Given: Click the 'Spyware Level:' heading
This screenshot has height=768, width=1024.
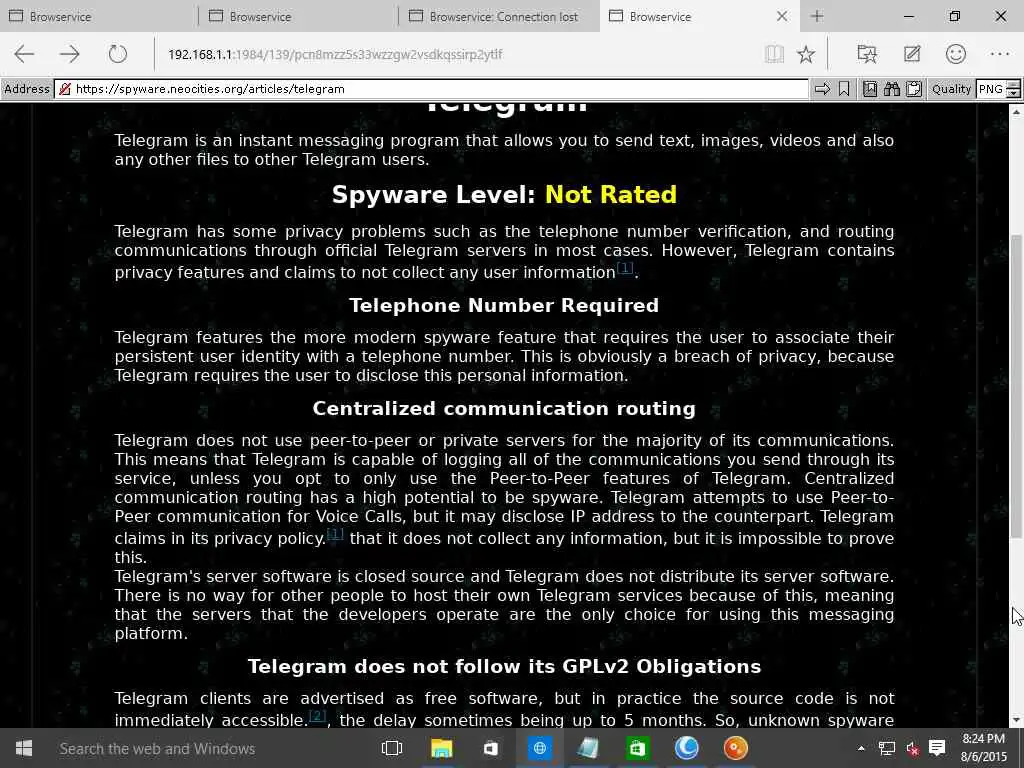Looking at the screenshot, I should (434, 195).
